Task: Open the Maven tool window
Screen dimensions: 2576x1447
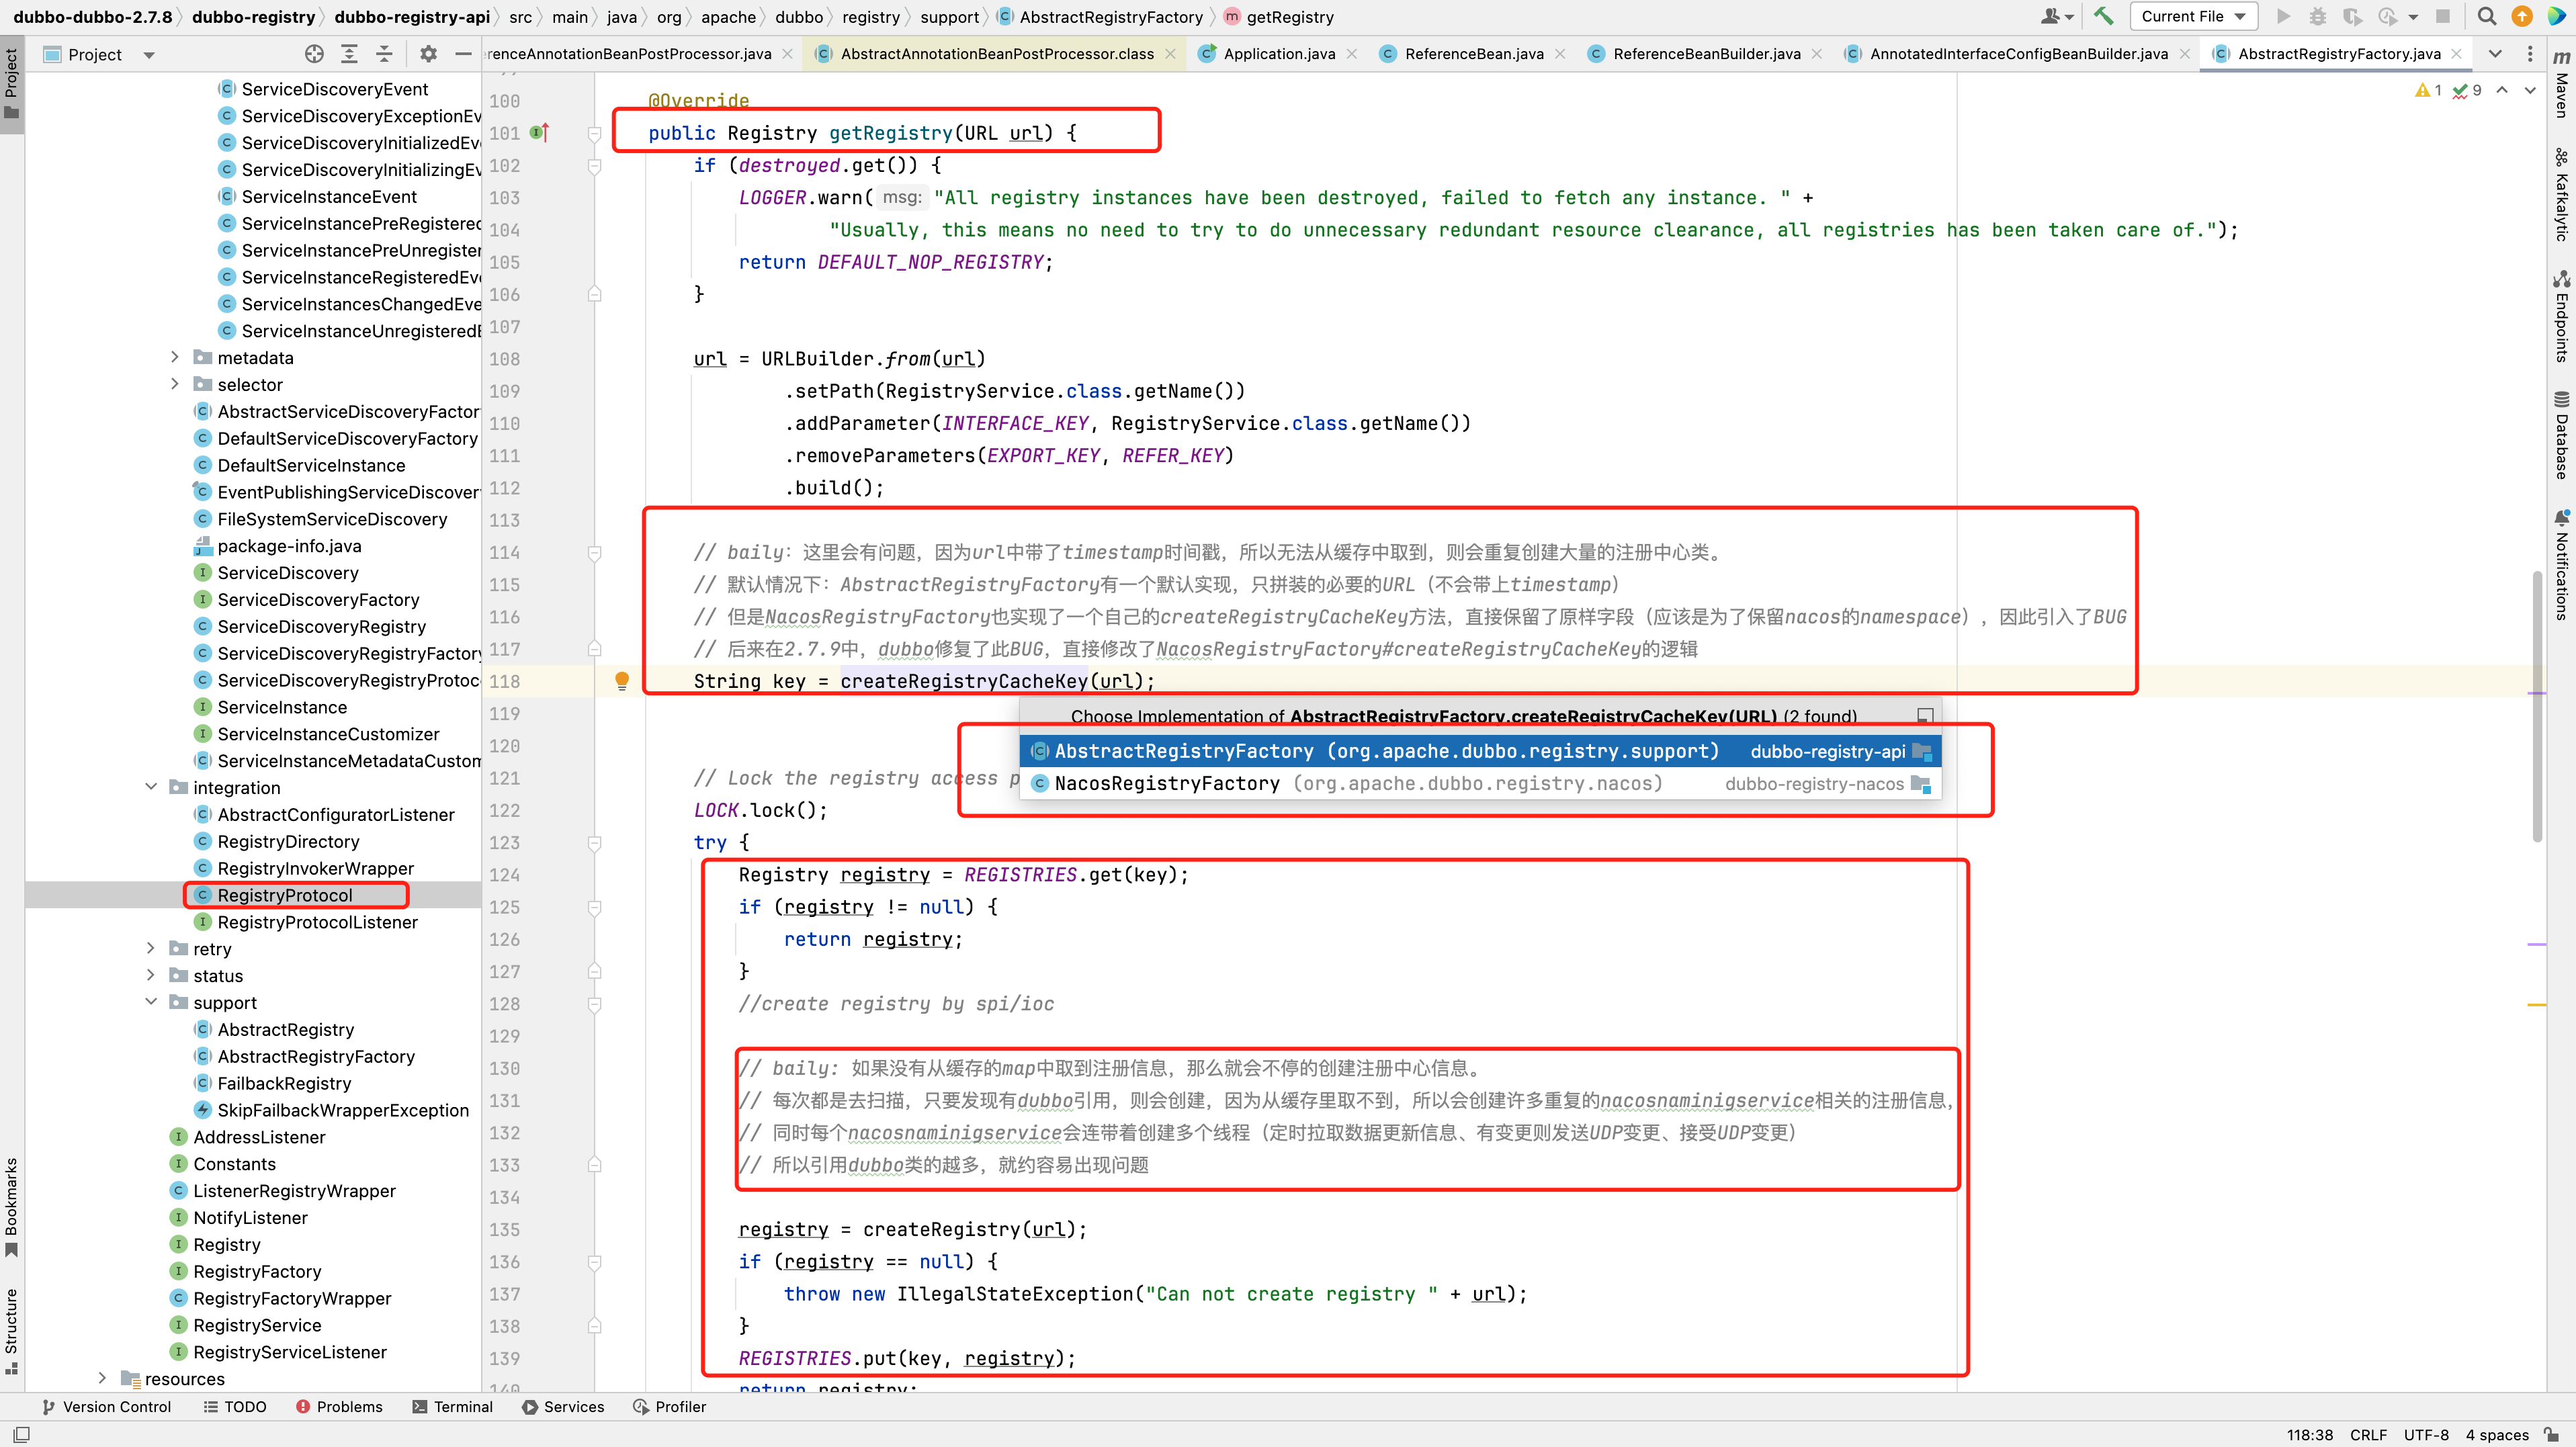Action: tap(2561, 85)
